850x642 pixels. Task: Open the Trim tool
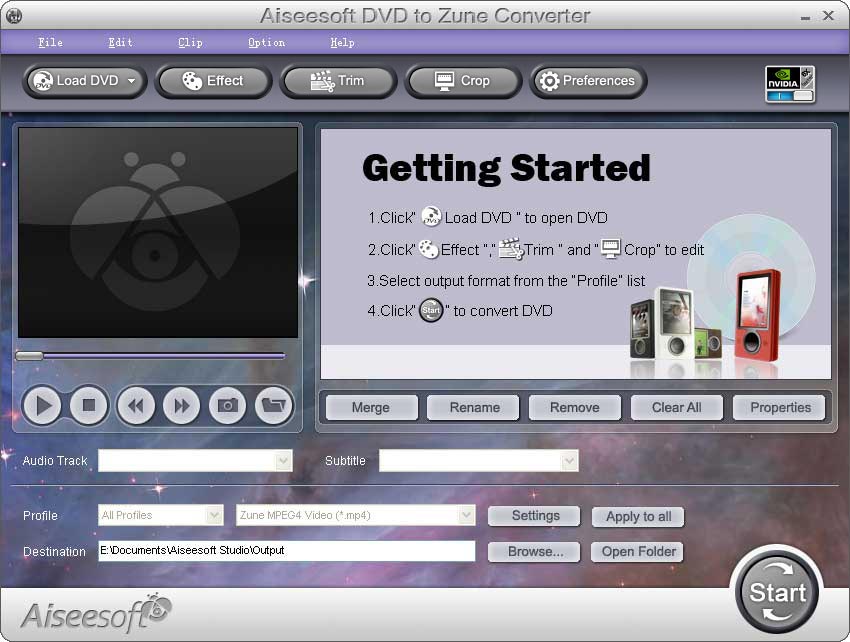click(x=337, y=81)
